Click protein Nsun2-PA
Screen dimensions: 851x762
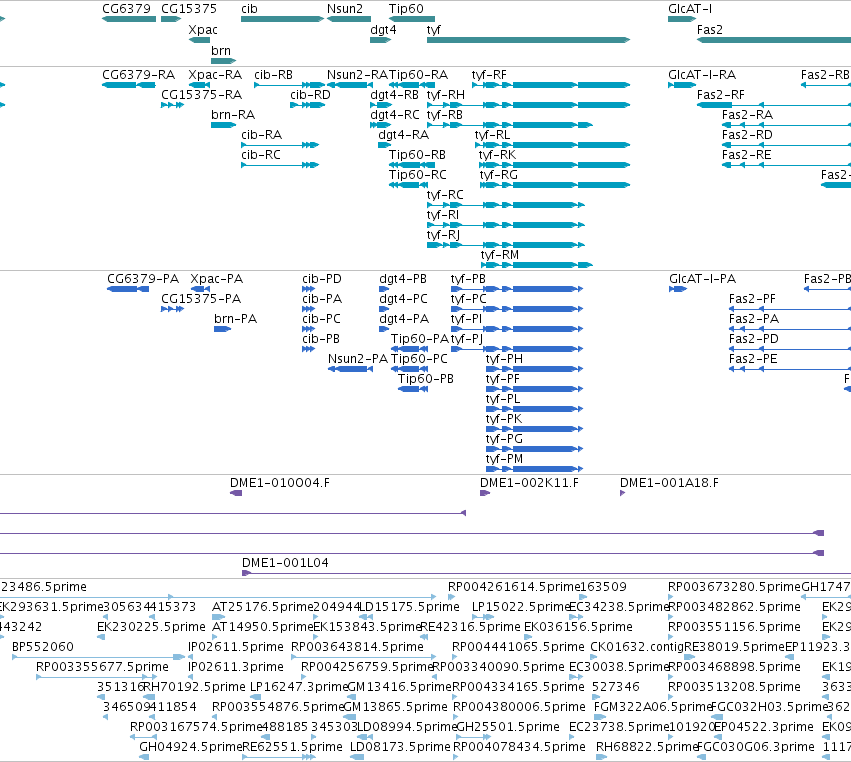358,359
